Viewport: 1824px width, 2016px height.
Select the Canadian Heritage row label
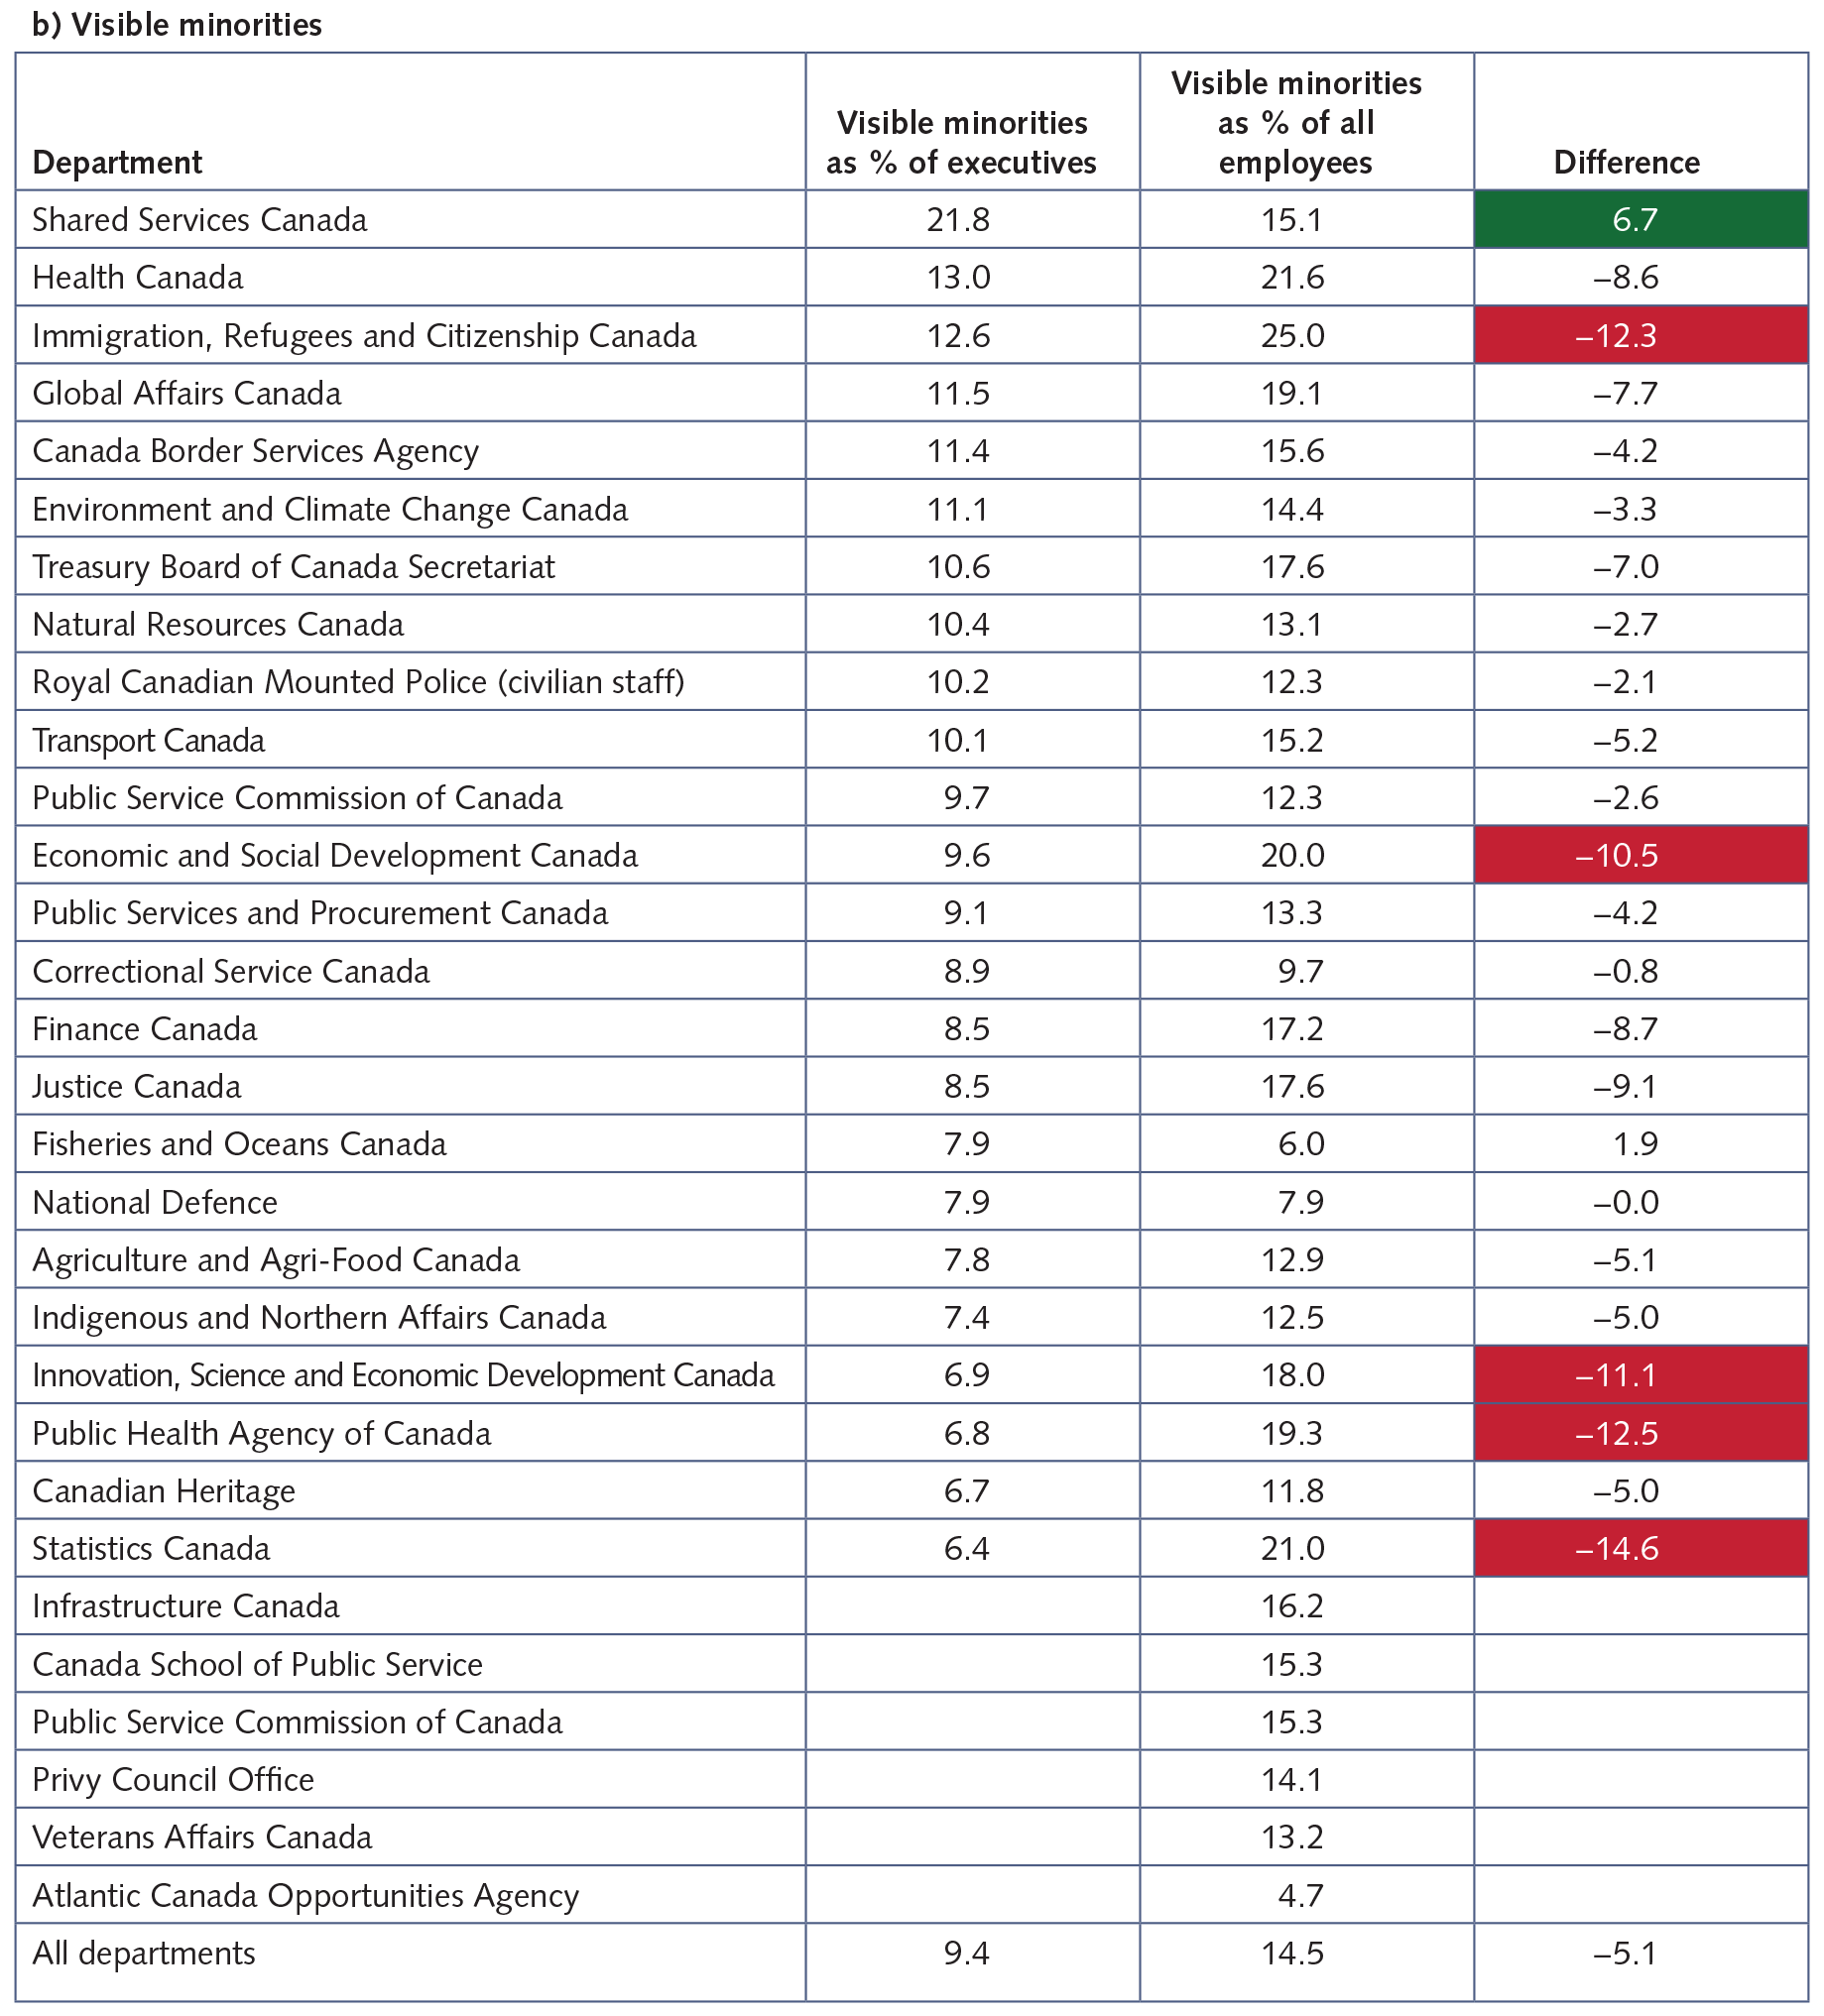(x=164, y=1491)
